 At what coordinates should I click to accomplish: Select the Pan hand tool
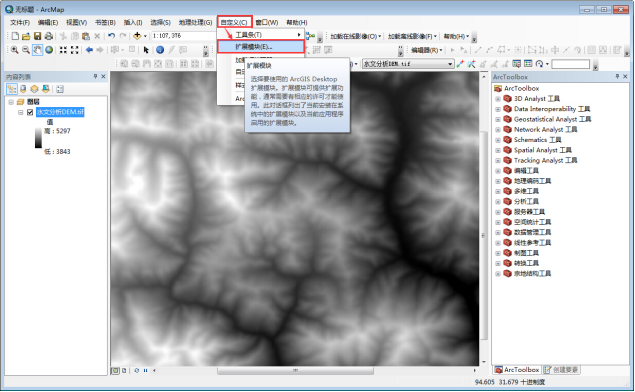click(37, 50)
